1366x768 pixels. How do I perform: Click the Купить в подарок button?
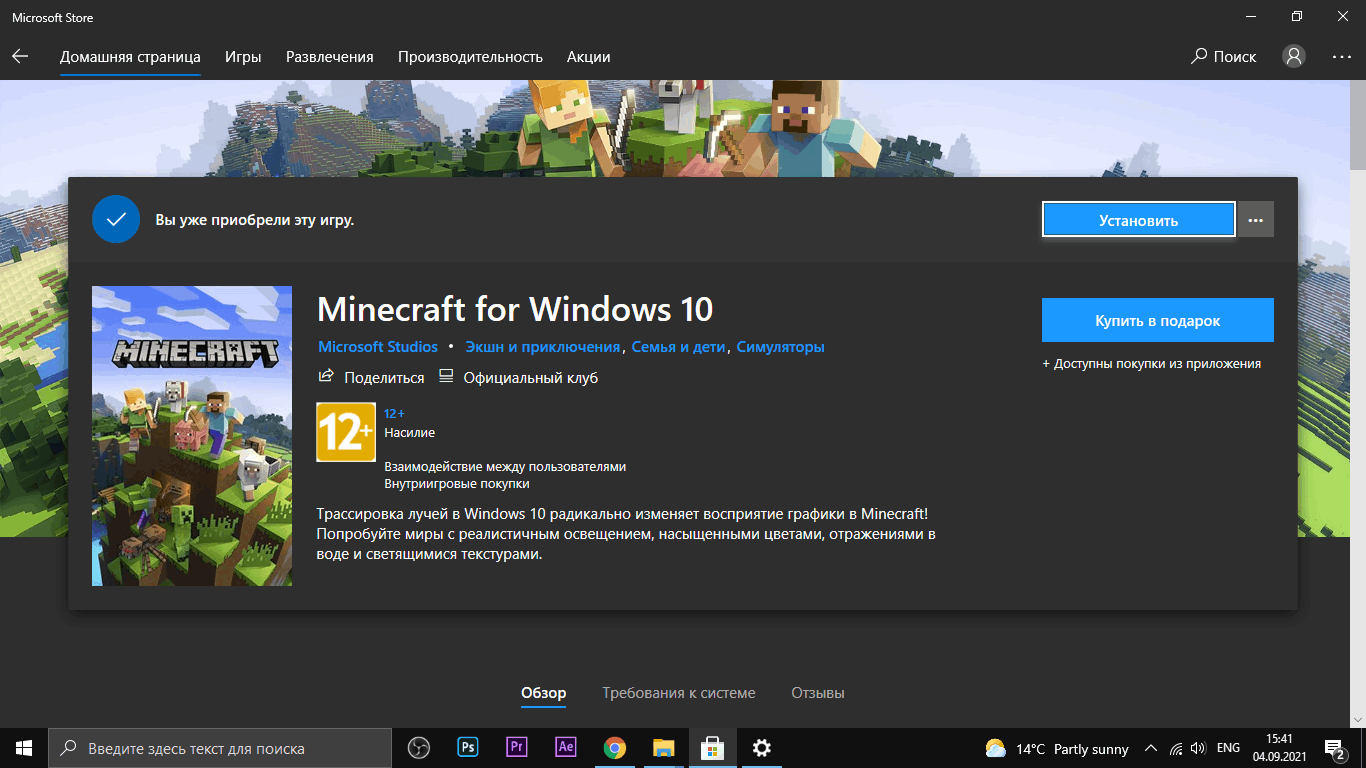[1157, 320]
